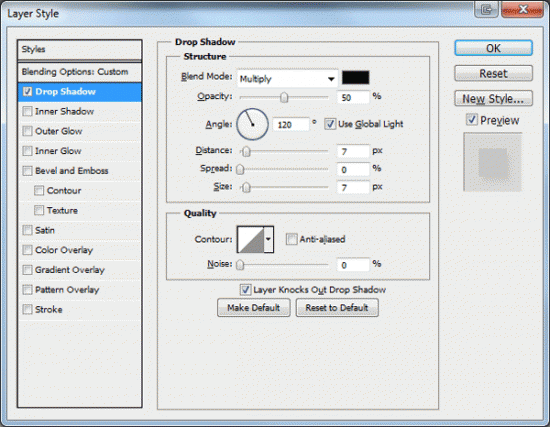Select the Styles list header

80,49
